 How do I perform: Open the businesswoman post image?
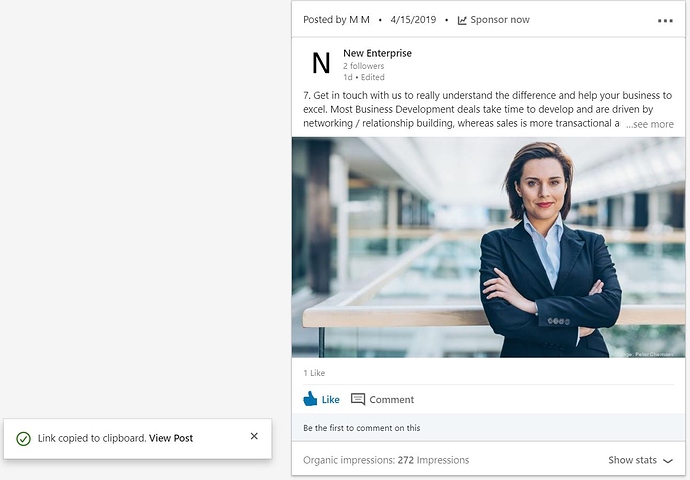488,246
